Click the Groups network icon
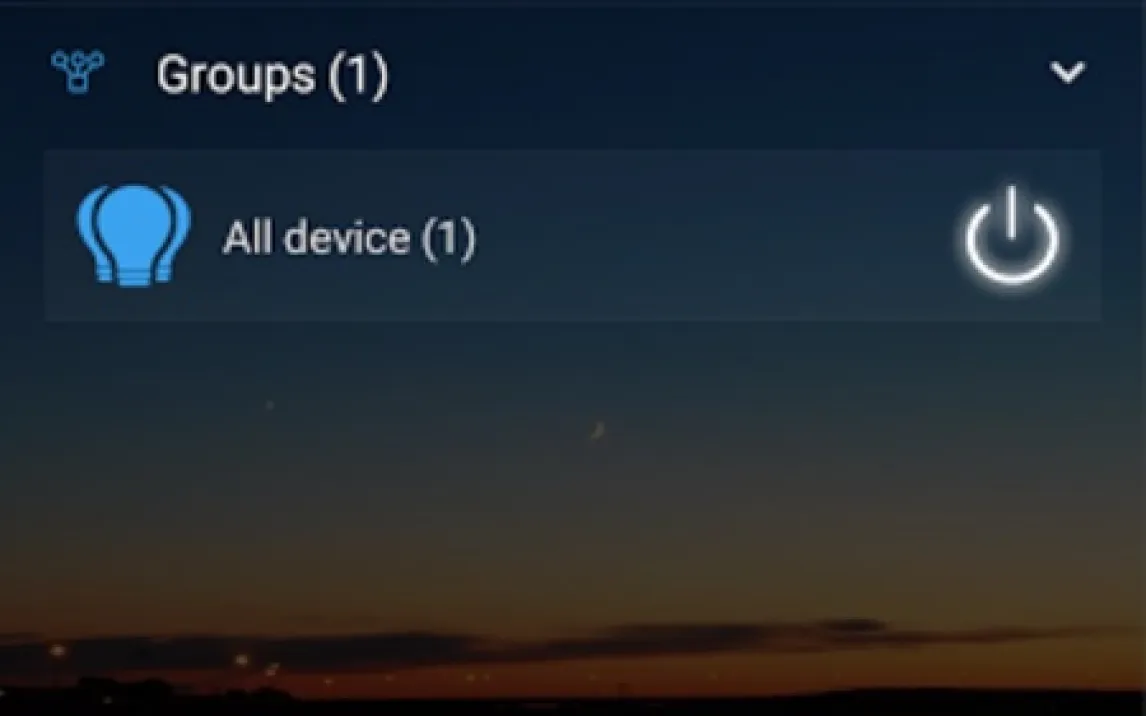The width and height of the screenshot is (1146, 716). [x=77, y=72]
